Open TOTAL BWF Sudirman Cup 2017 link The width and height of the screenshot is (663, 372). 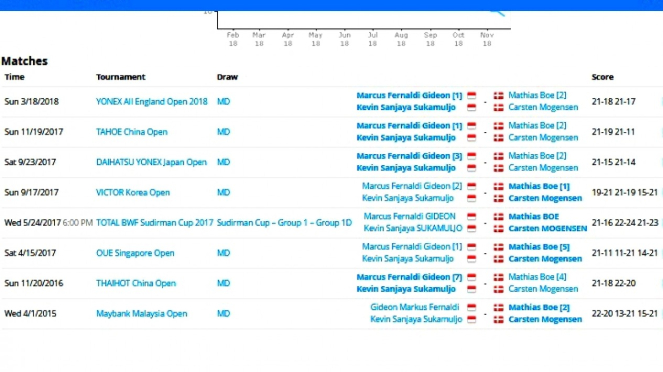[x=154, y=223]
